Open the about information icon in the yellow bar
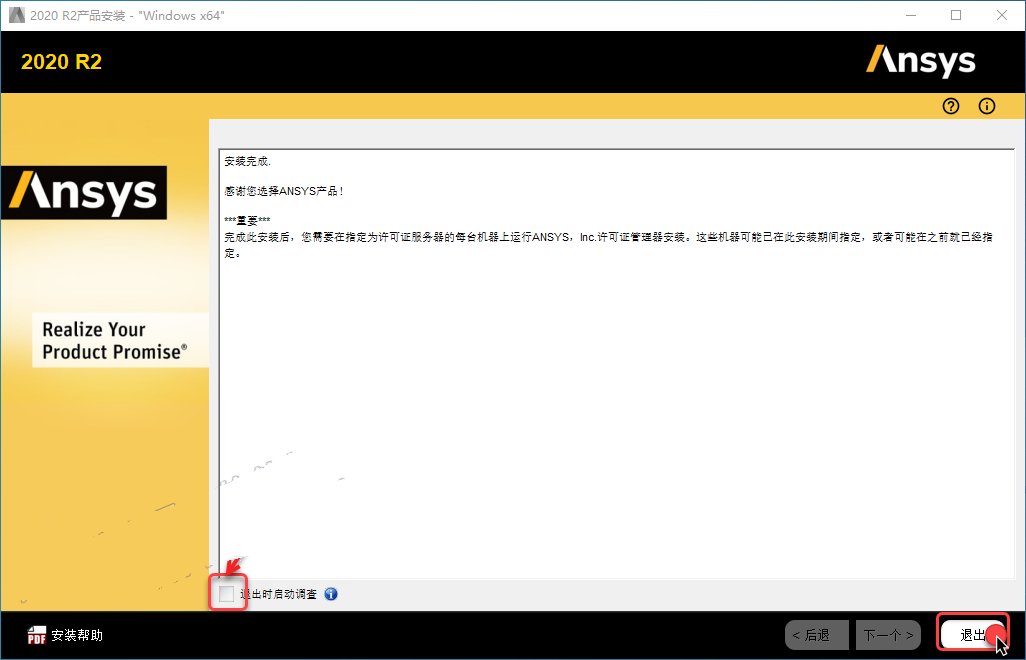The height and width of the screenshot is (660, 1026). click(x=987, y=106)
